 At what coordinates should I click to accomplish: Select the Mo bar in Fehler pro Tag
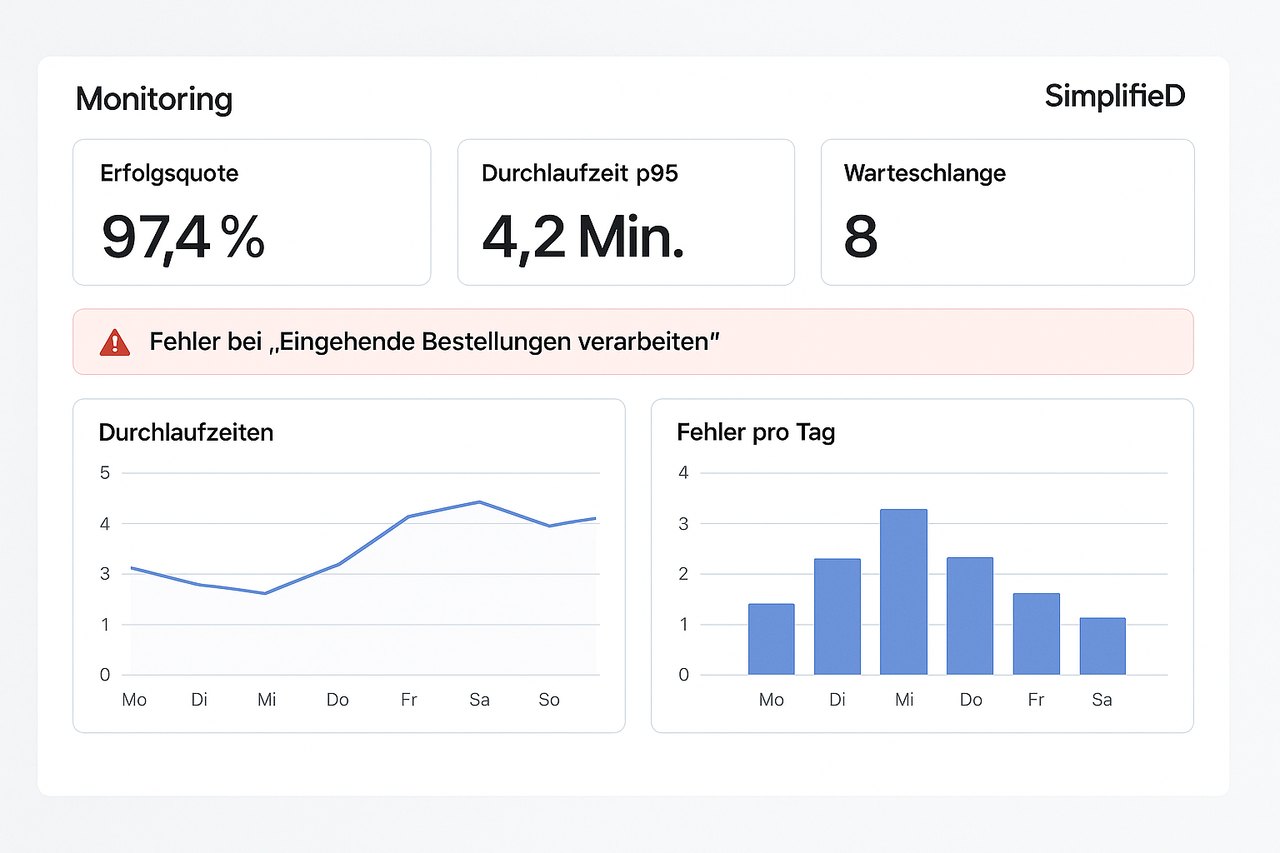point(771,639)
